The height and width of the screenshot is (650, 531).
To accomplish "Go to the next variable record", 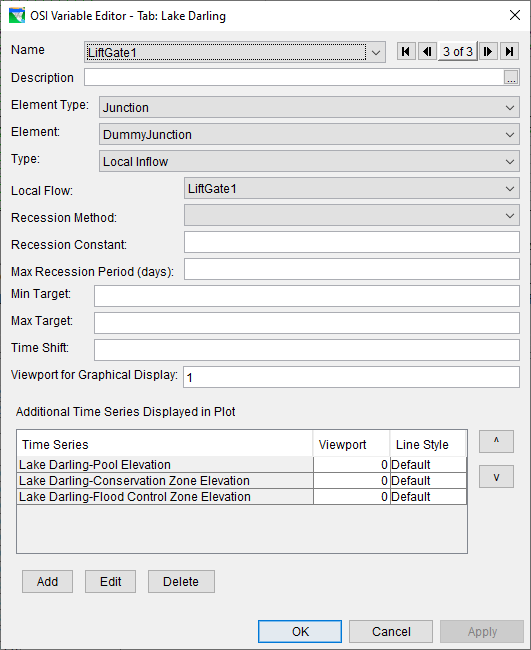I will point(488,52).
